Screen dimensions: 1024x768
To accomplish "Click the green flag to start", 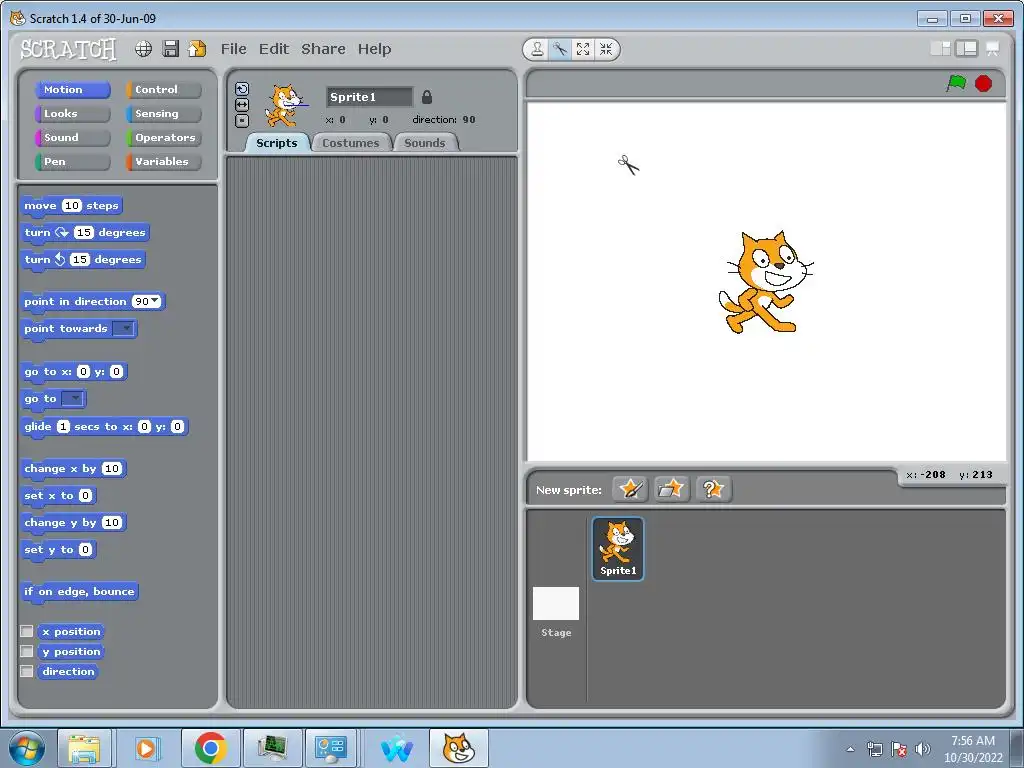I will [957, 84].
